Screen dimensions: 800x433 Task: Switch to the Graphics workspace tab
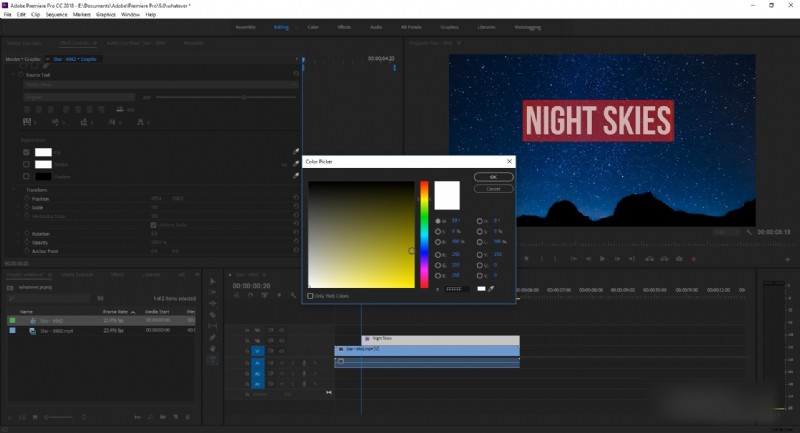449,27
